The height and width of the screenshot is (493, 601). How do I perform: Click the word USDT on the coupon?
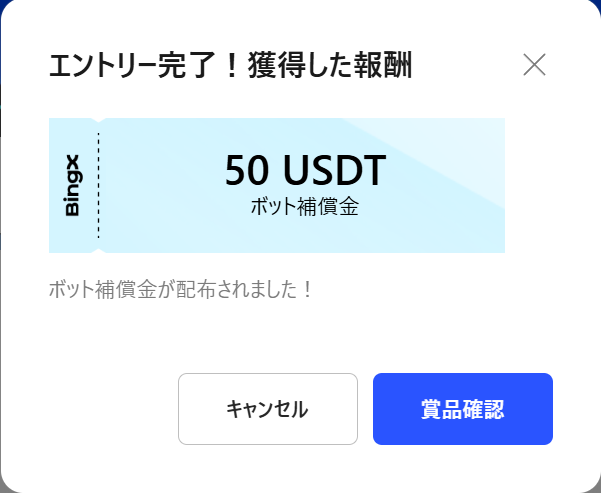coord(335,170)
